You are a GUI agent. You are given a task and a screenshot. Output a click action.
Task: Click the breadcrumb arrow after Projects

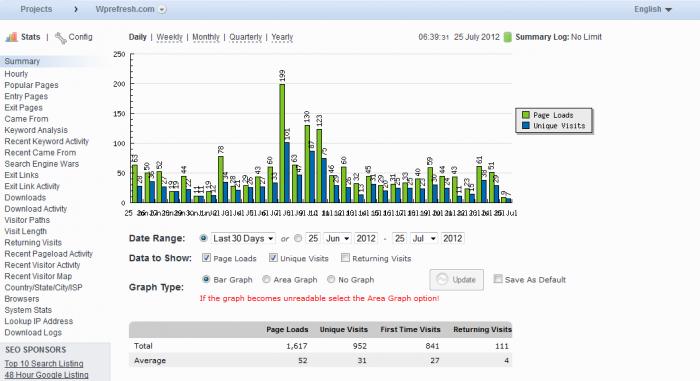pyautogui.click(x=76, y=9)
